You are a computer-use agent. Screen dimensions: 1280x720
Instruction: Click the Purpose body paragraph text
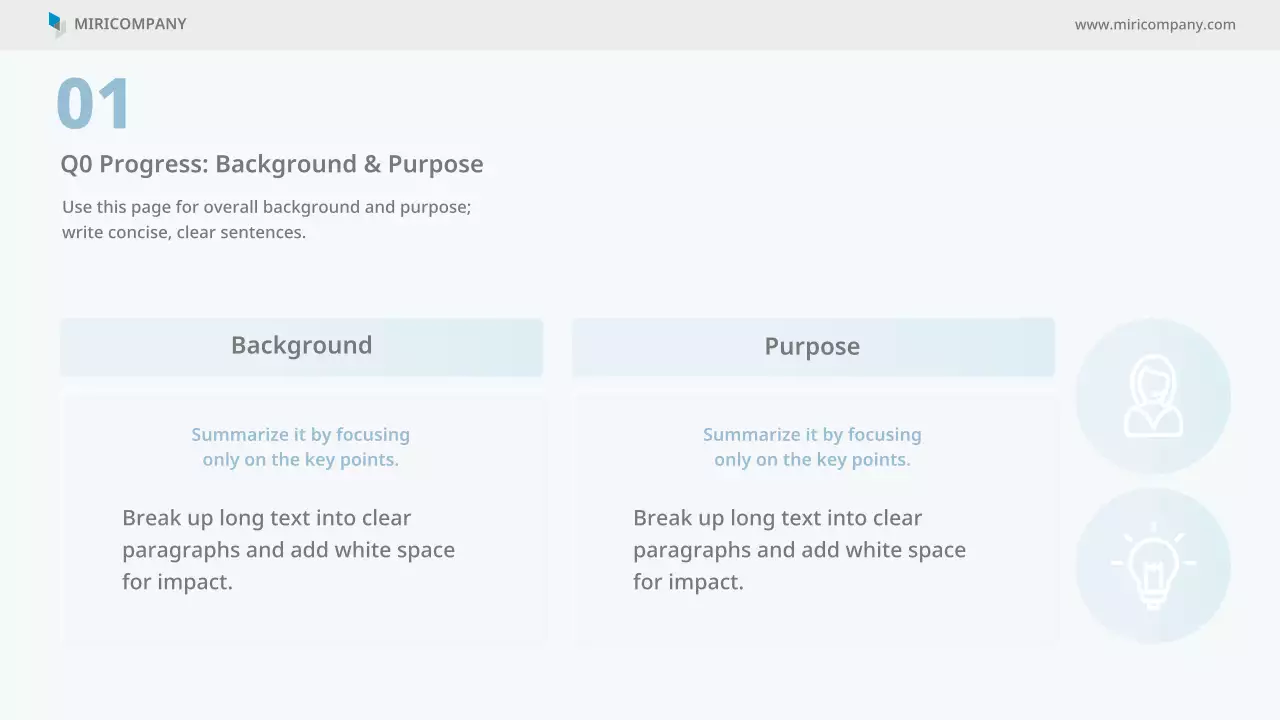pyautogui.click(x=799, y=549)
